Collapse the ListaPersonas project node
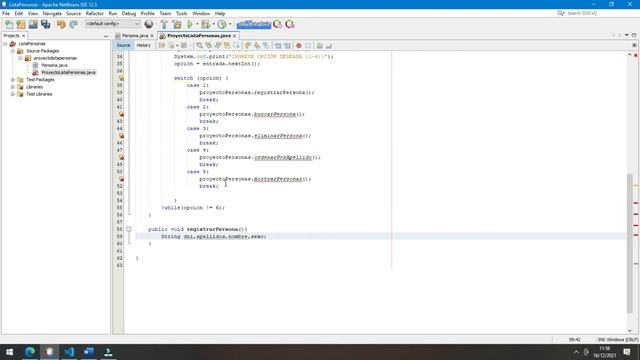Viewport: 640px width, 360px height. pos(5,44)
